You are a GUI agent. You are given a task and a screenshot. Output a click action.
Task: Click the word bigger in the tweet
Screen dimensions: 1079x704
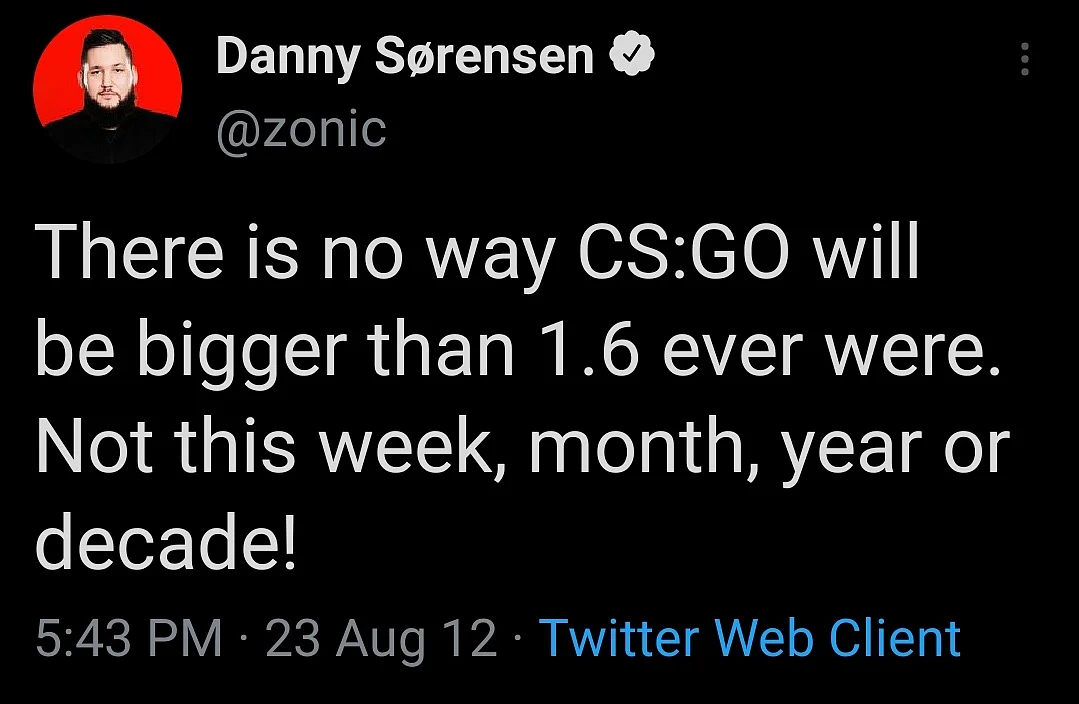point(241,351)
